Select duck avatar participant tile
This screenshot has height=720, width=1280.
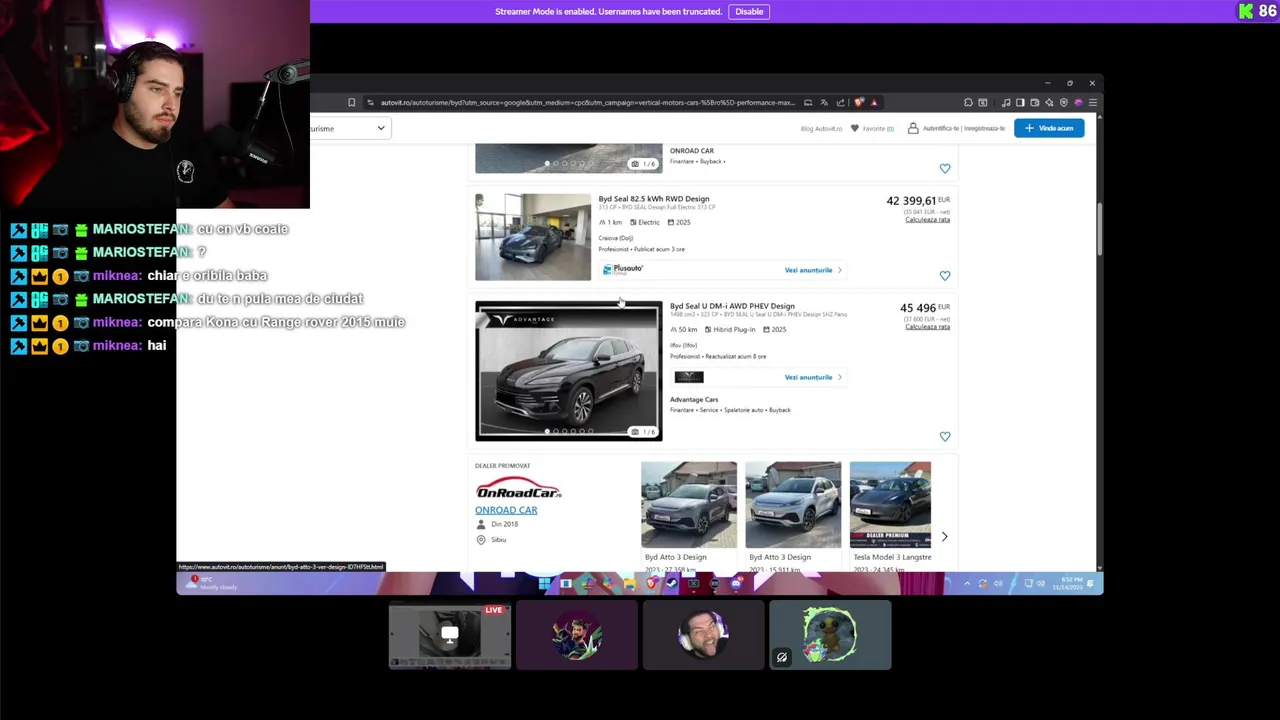[x=830, y=635]
